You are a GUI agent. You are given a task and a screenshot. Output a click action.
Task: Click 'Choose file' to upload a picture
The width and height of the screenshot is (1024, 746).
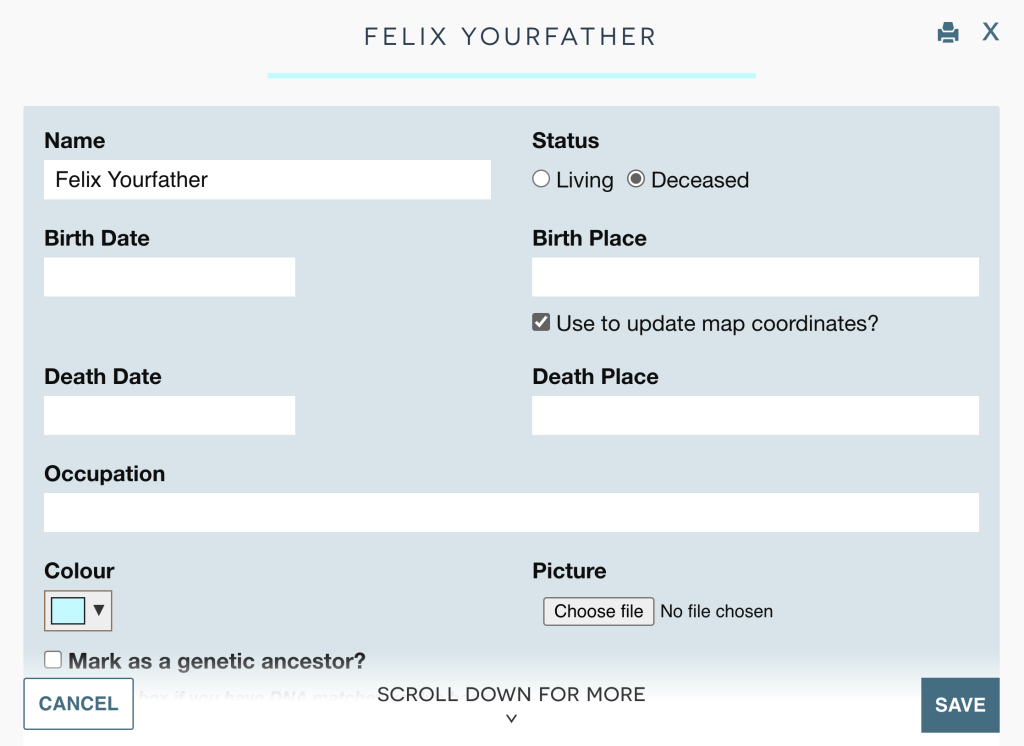click(598, 611)
